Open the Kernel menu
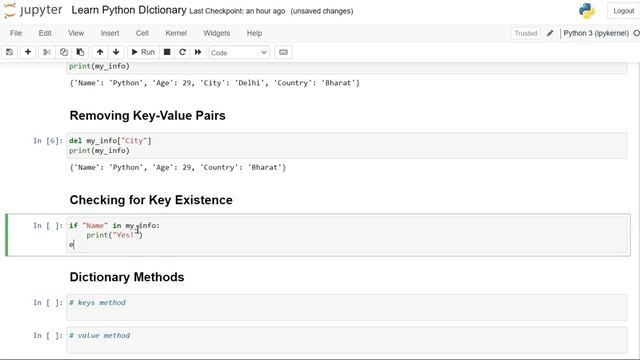The image size is (640, 360). [x=176, y=33]
